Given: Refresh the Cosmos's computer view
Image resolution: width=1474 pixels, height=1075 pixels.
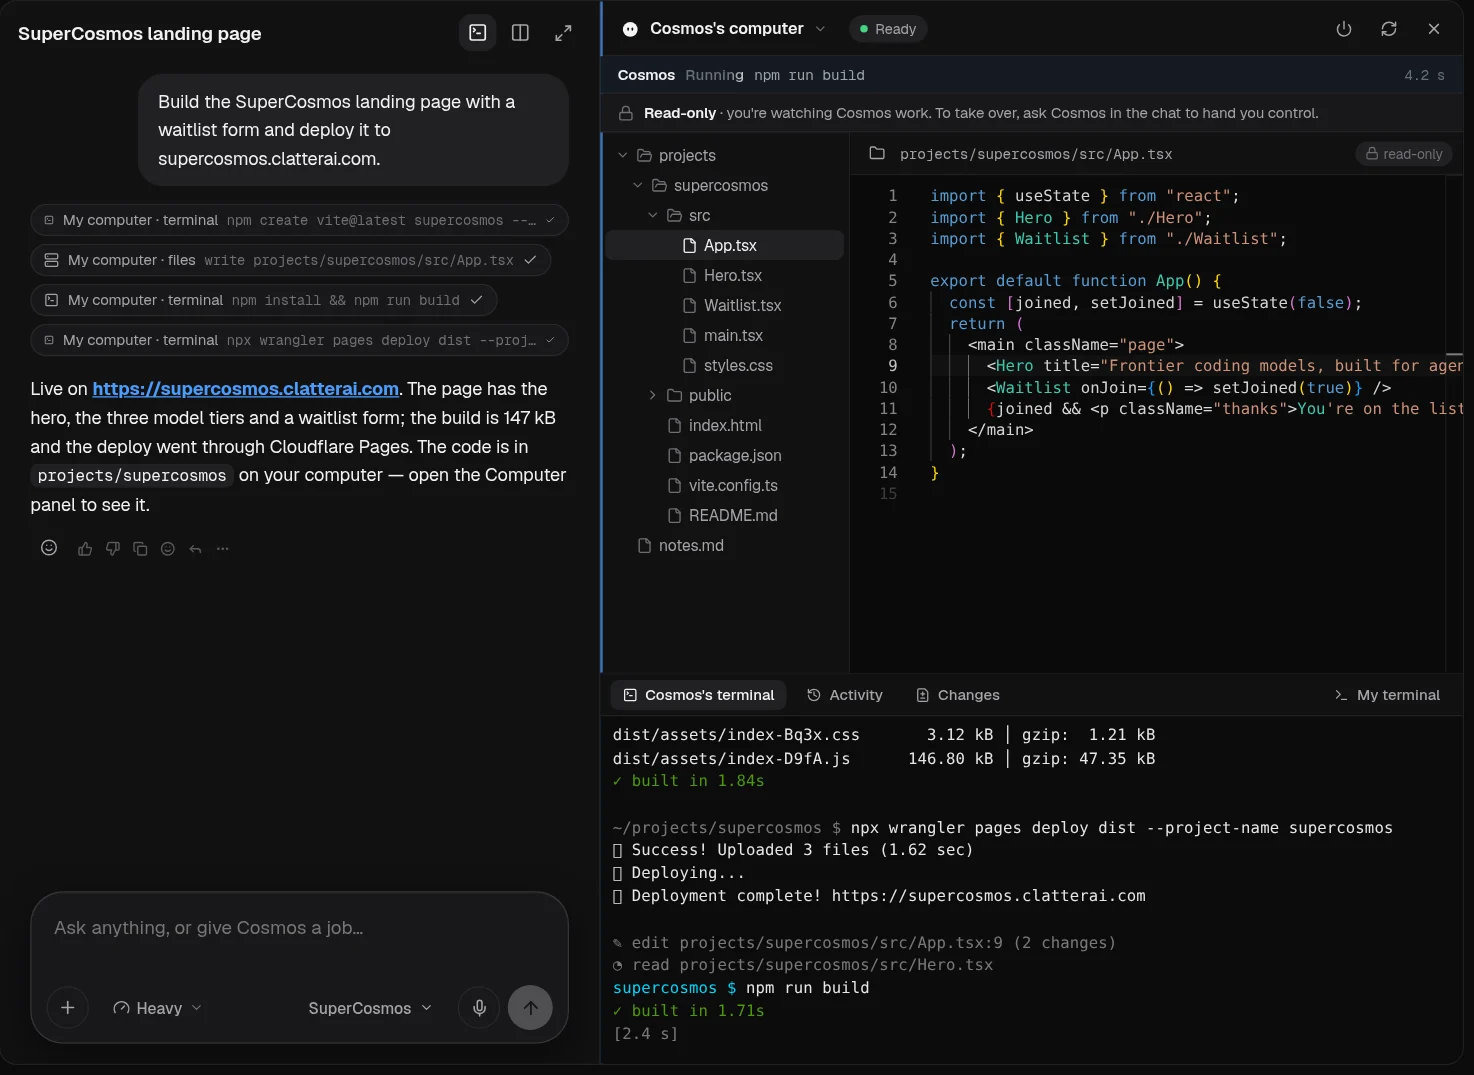Looking at the screenshot, I should coord(1389,29).
